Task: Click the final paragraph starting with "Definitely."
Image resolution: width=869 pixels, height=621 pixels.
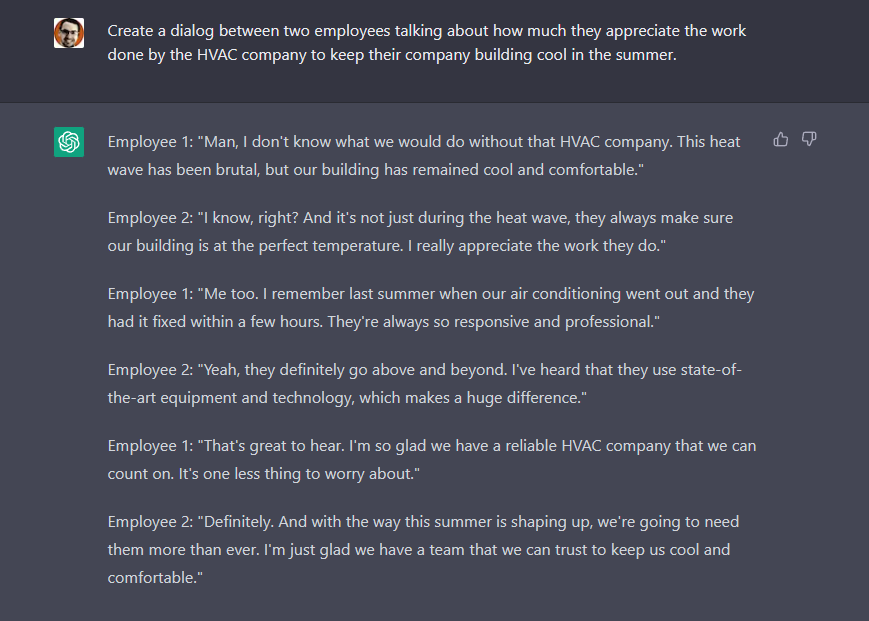Action: click(x=424, y=549)
